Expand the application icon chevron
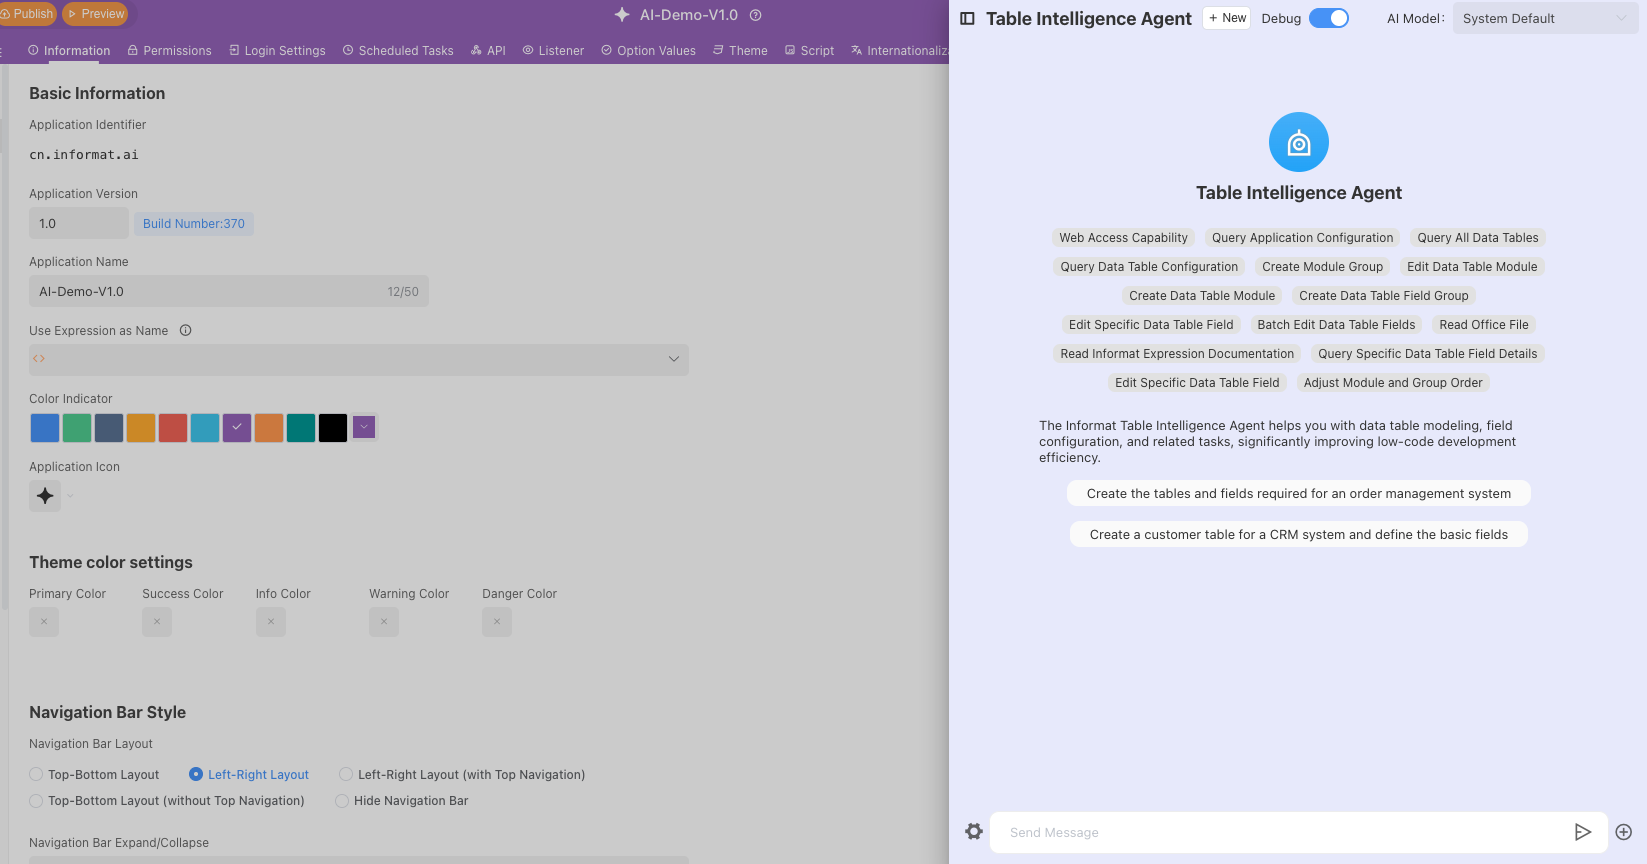Screen dimensions: 1647x864 70,496
